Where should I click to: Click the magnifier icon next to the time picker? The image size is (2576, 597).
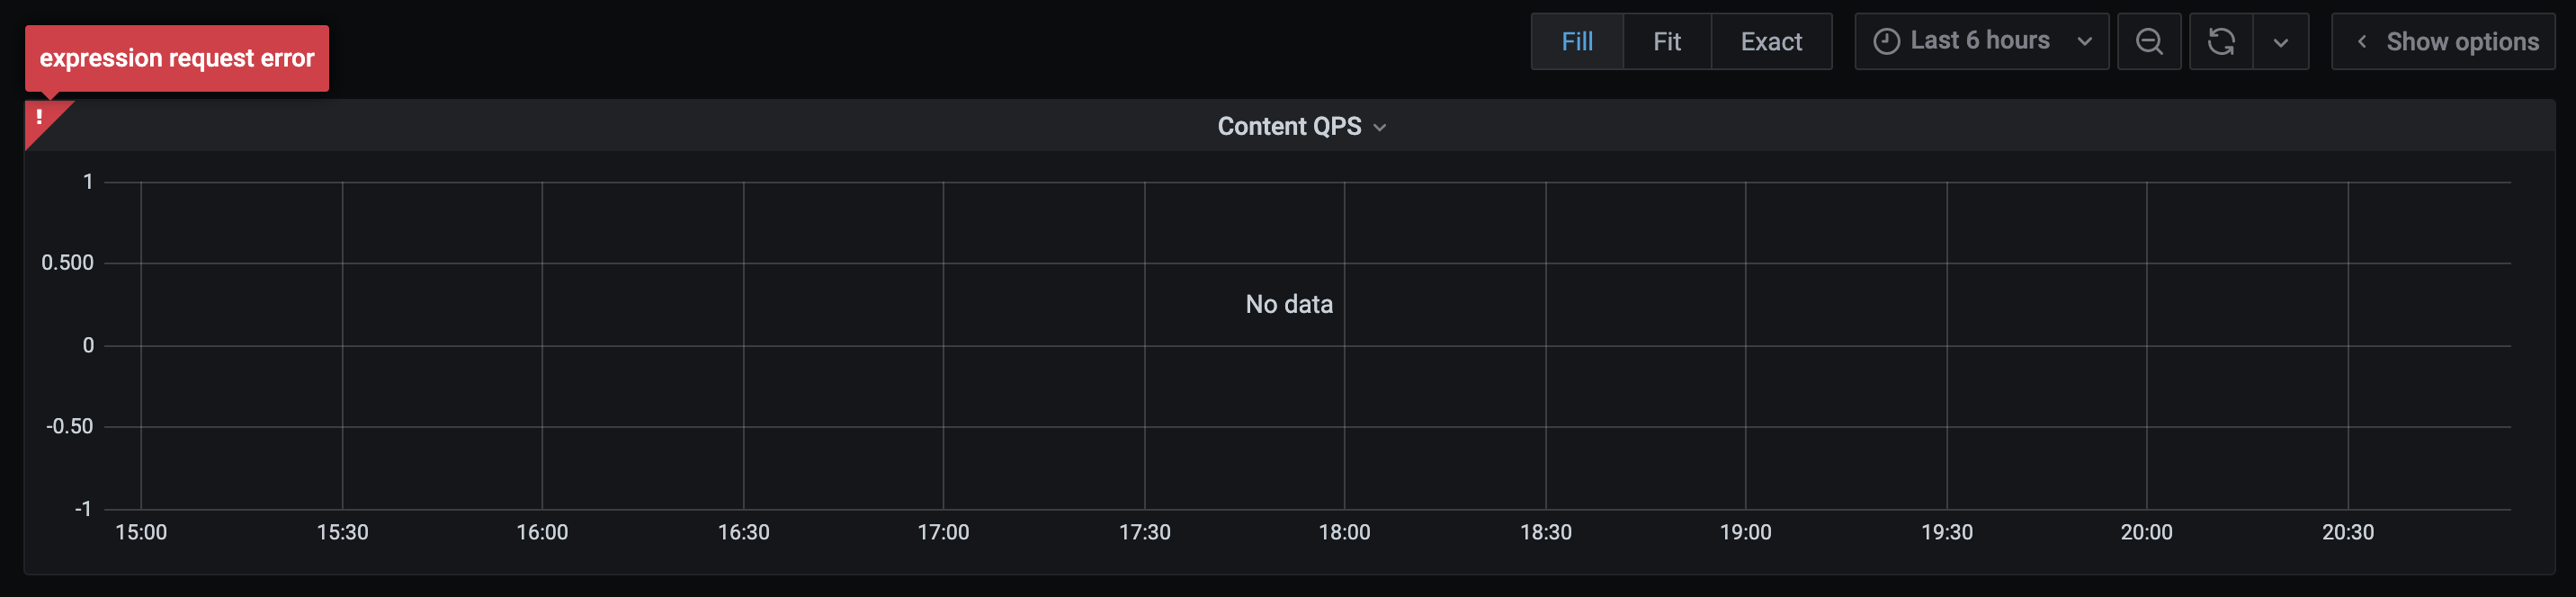click(x=2148, y=41)
